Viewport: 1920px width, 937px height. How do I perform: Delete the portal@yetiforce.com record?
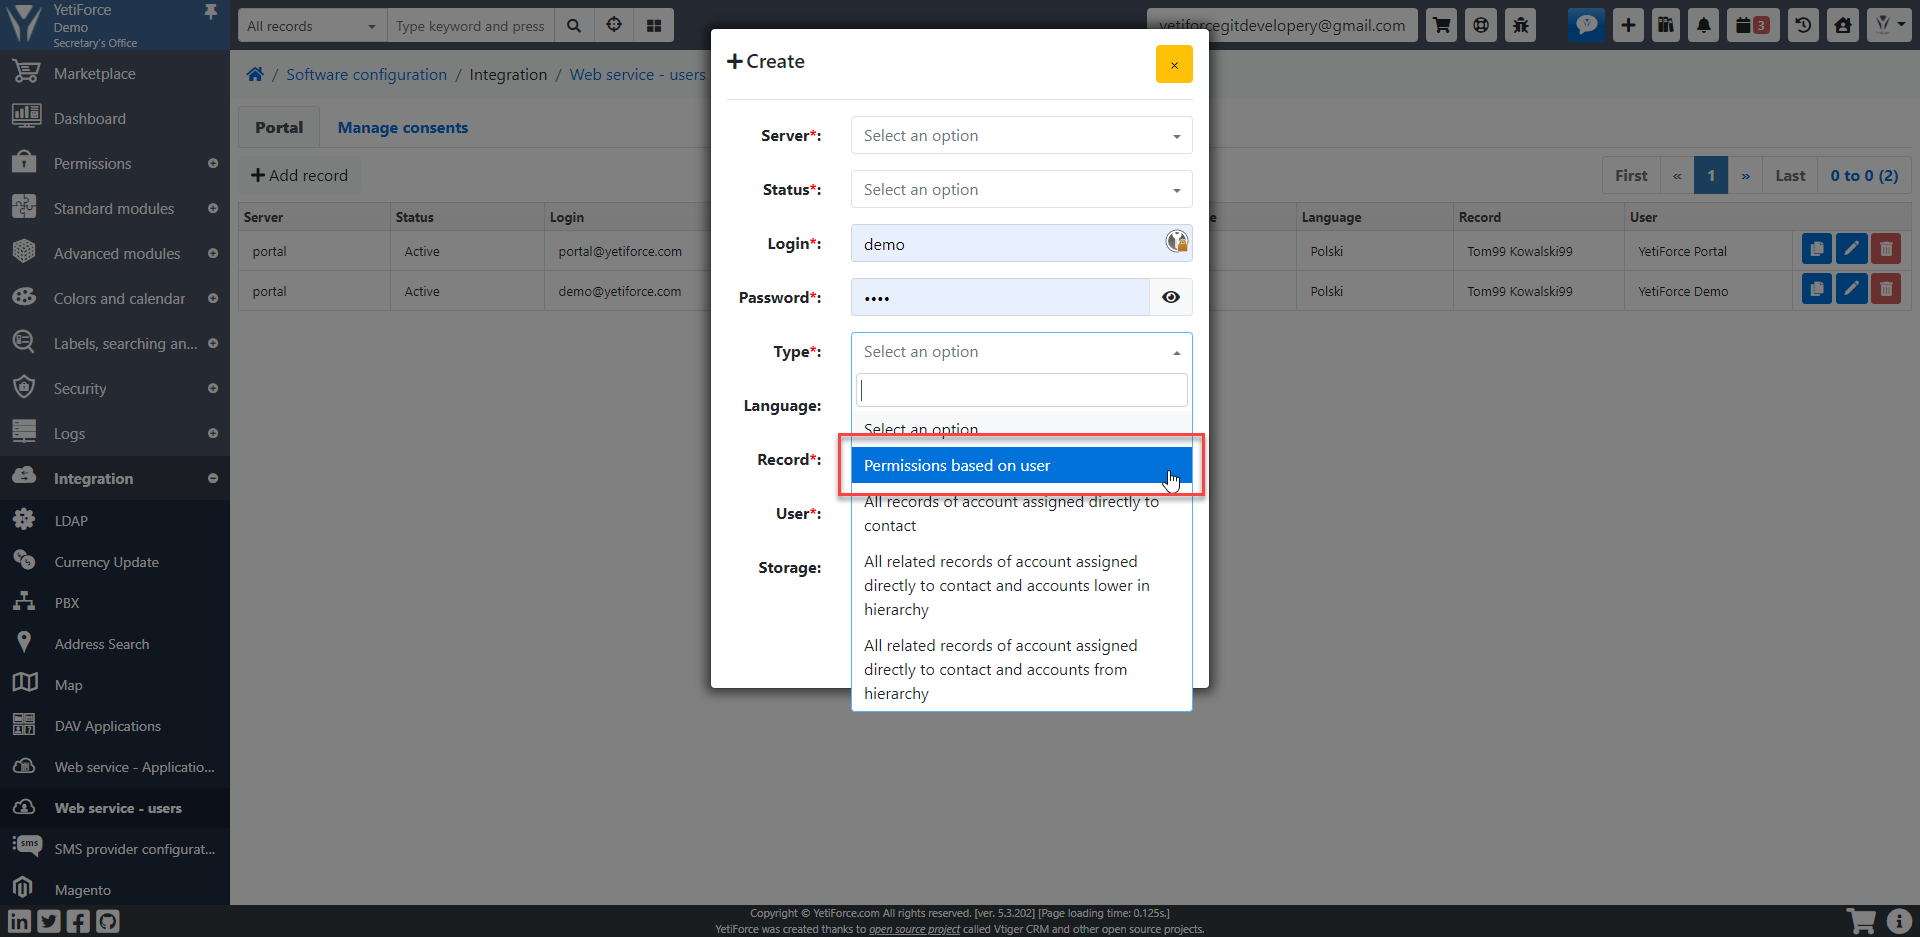(x=1886, y=250)
